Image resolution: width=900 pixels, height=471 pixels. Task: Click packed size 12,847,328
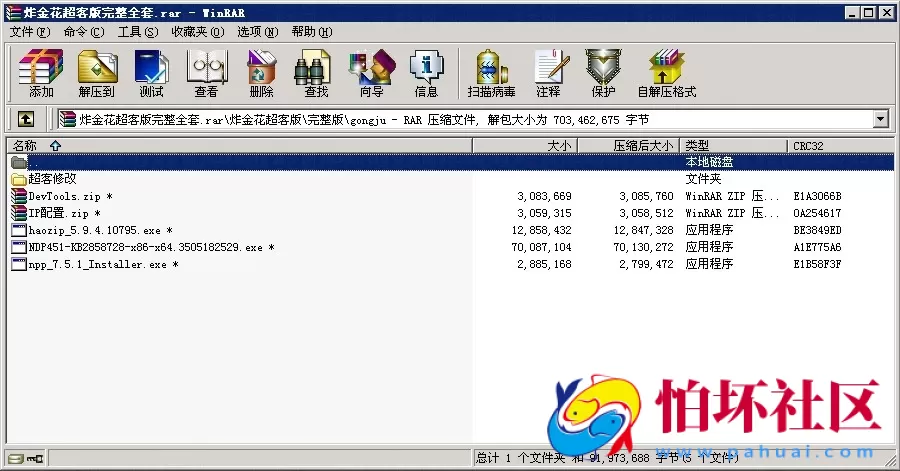point(643,230)
